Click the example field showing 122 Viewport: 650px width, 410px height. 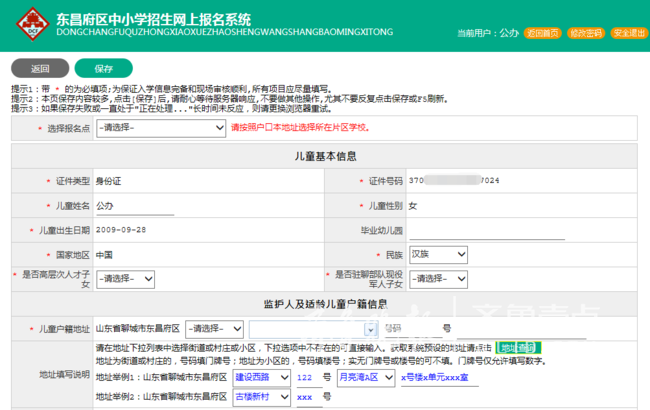[309, 378]
